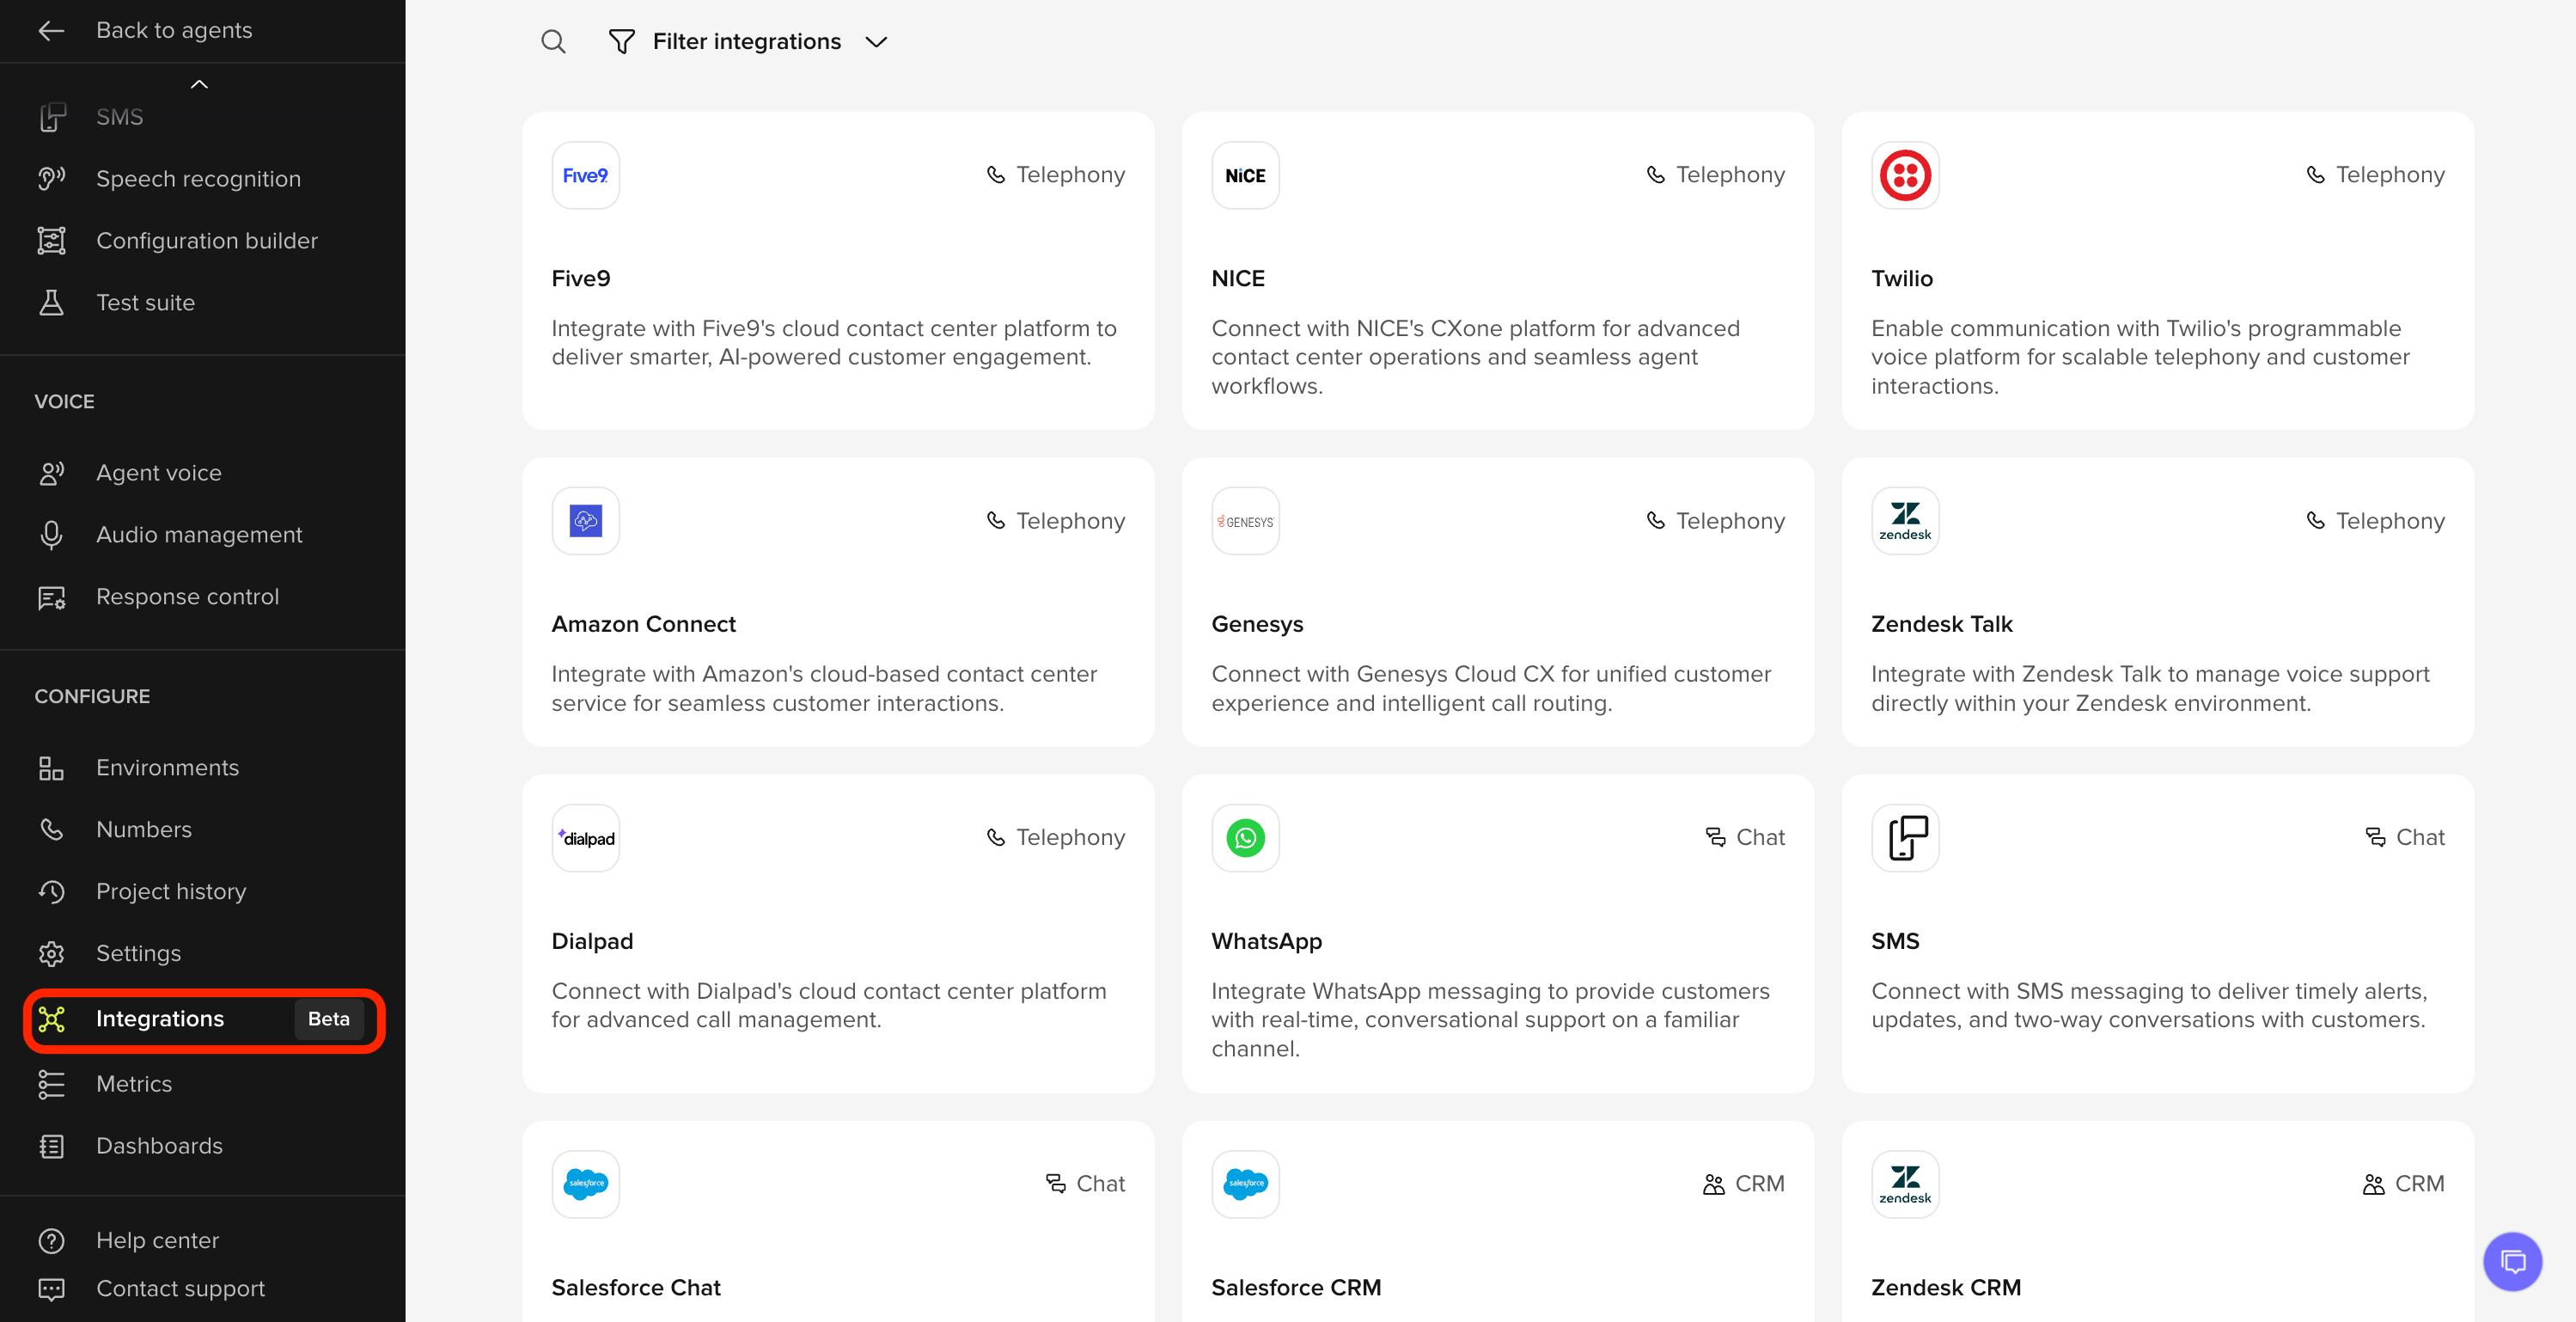Open the Twilio card title
Viewport: 2576px width, 1322px height.
[x=1902, y=278]
